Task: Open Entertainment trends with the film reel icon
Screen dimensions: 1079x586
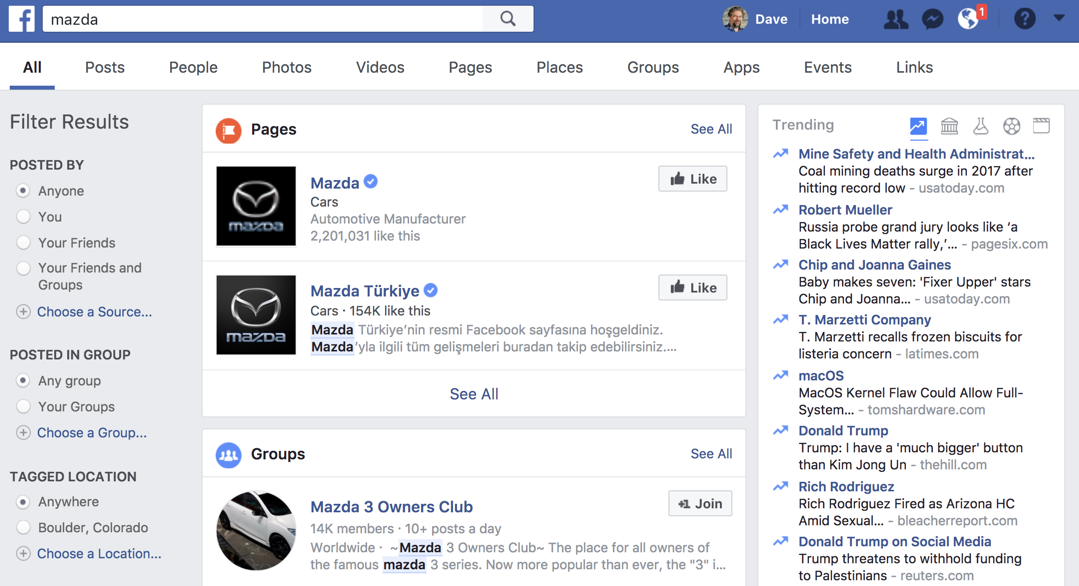Action: pyautogui.click(x=1041, y=126)
